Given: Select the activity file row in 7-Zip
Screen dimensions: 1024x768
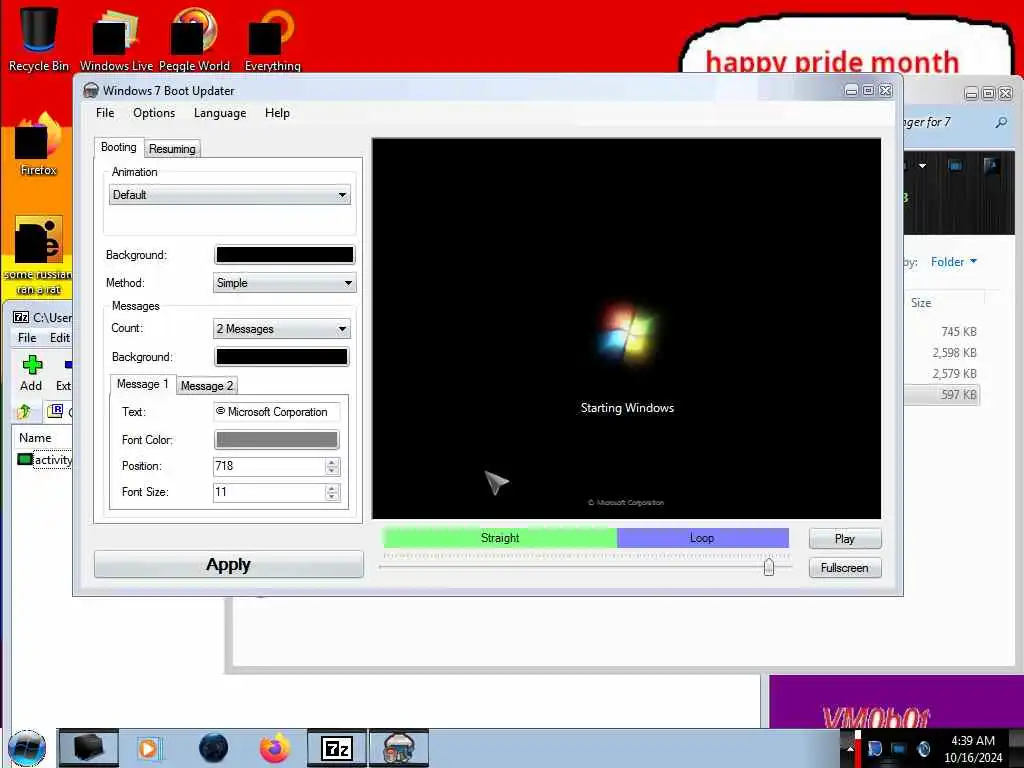Looking at the screenshot, I should [x=44, y=460].
